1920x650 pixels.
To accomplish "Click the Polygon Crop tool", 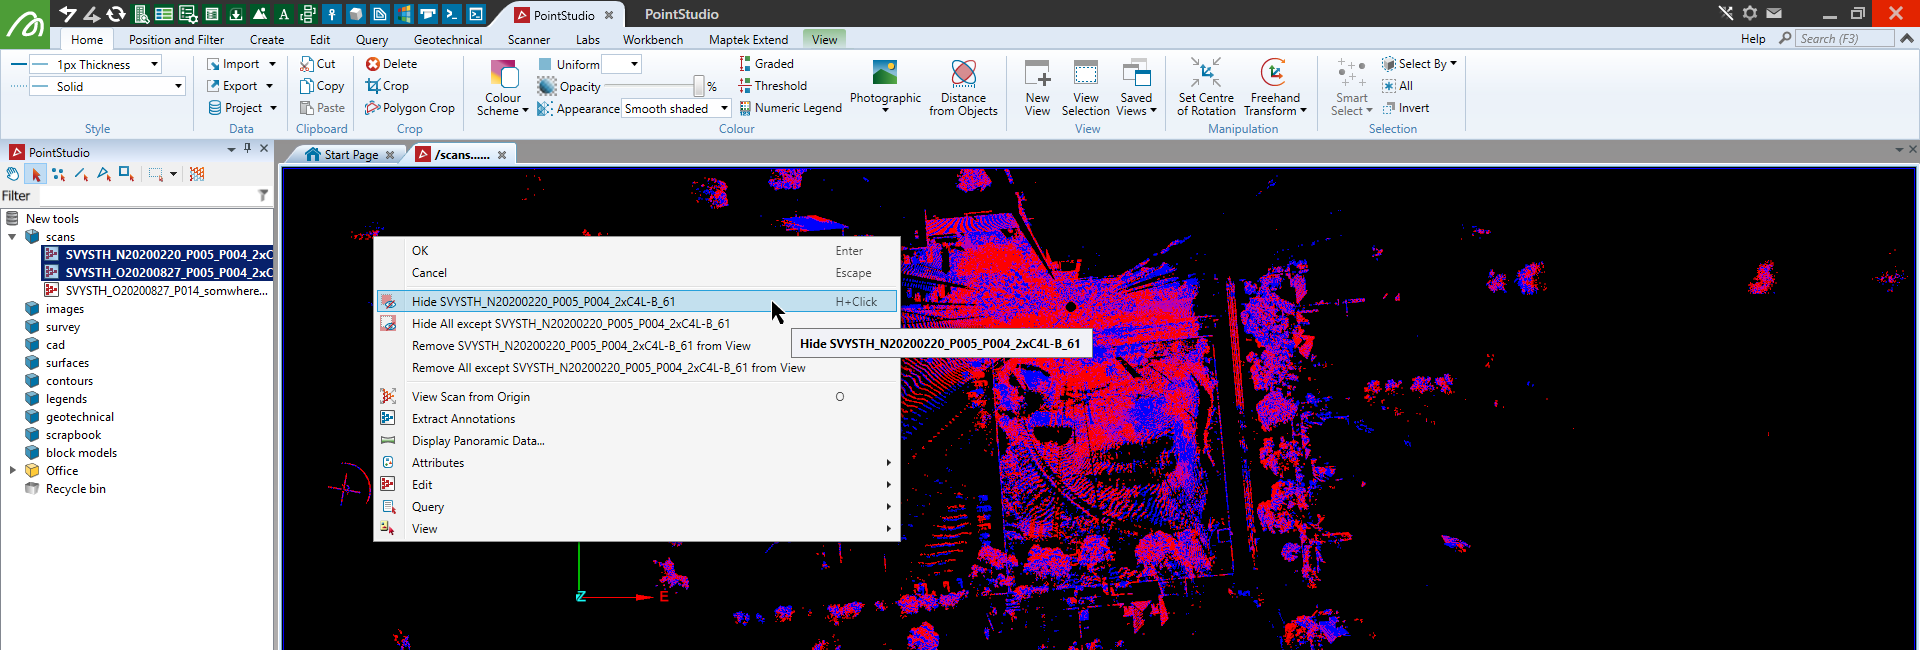I will 410,108.
